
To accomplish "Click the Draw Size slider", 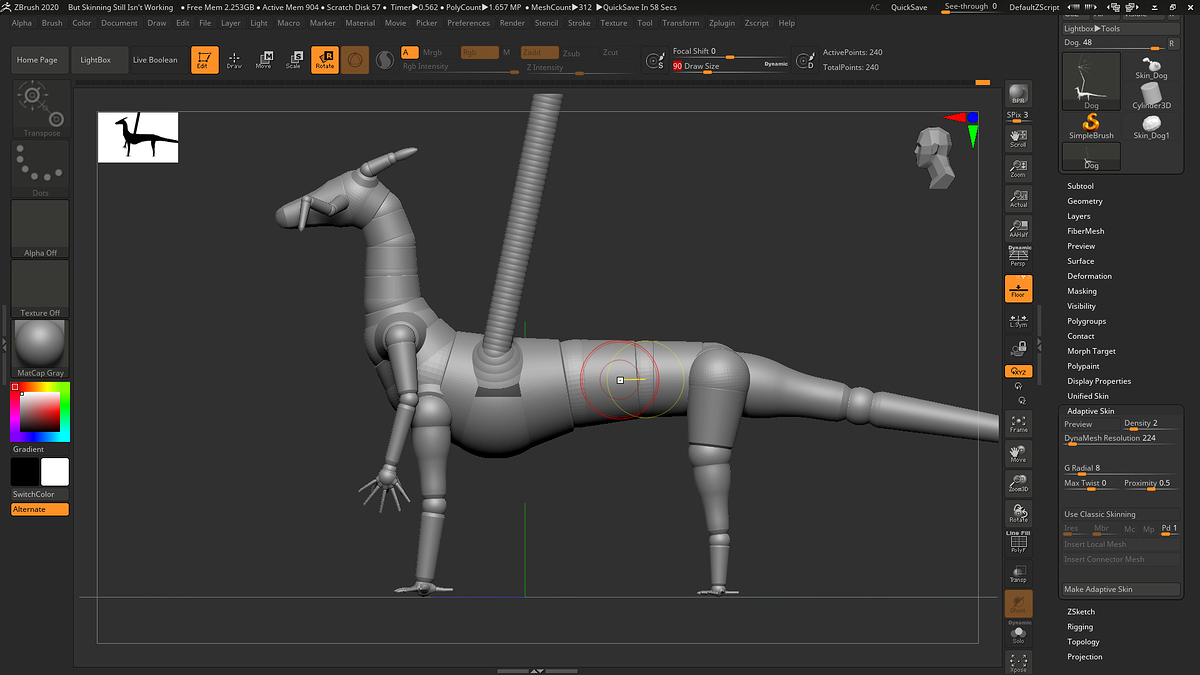I will [x=730, y=67].
